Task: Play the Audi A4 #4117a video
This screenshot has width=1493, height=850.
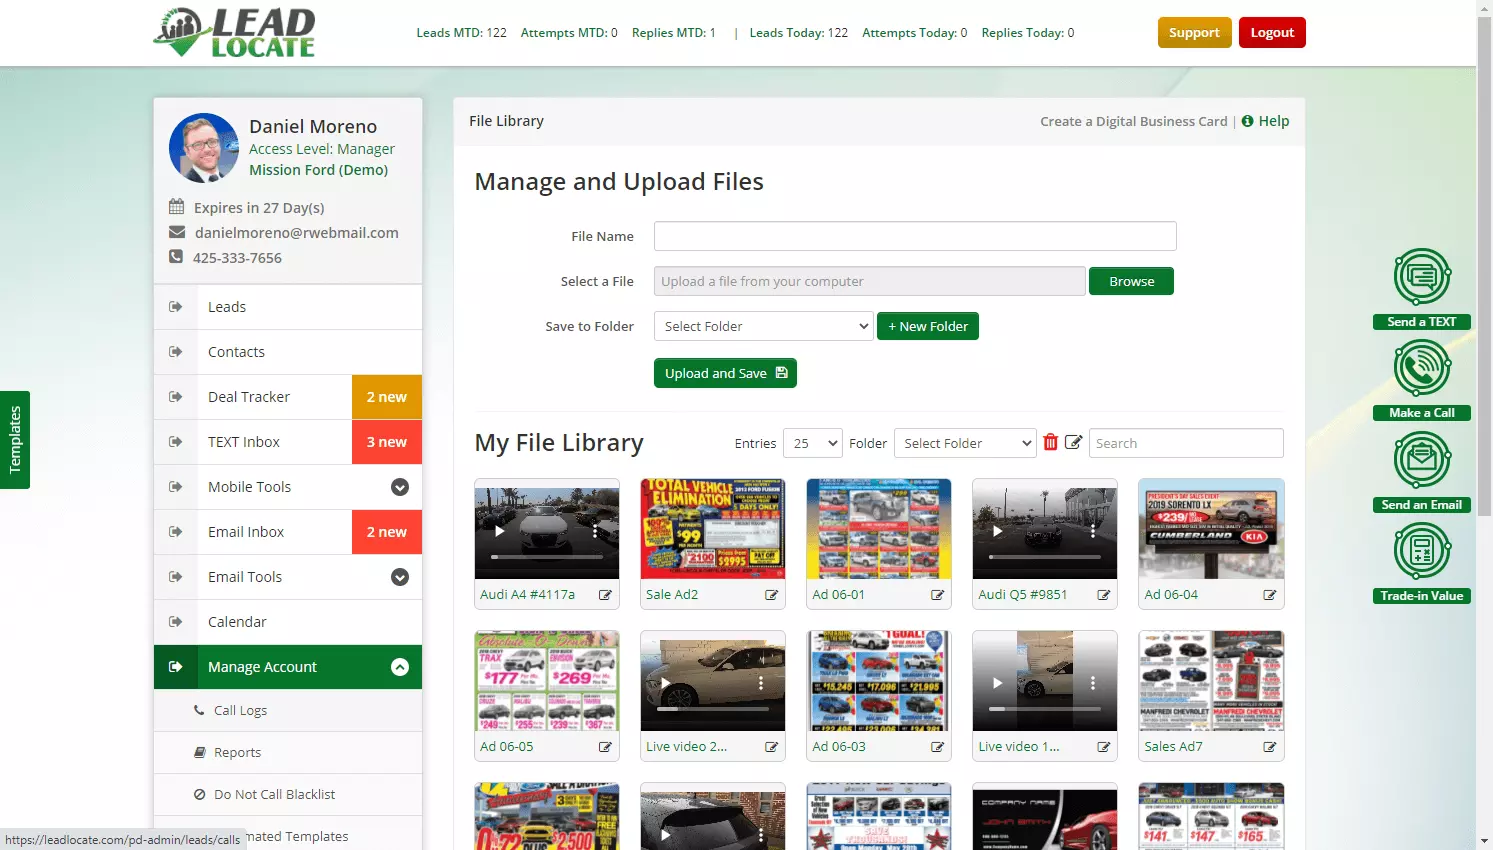Action: tap(499, 531)
